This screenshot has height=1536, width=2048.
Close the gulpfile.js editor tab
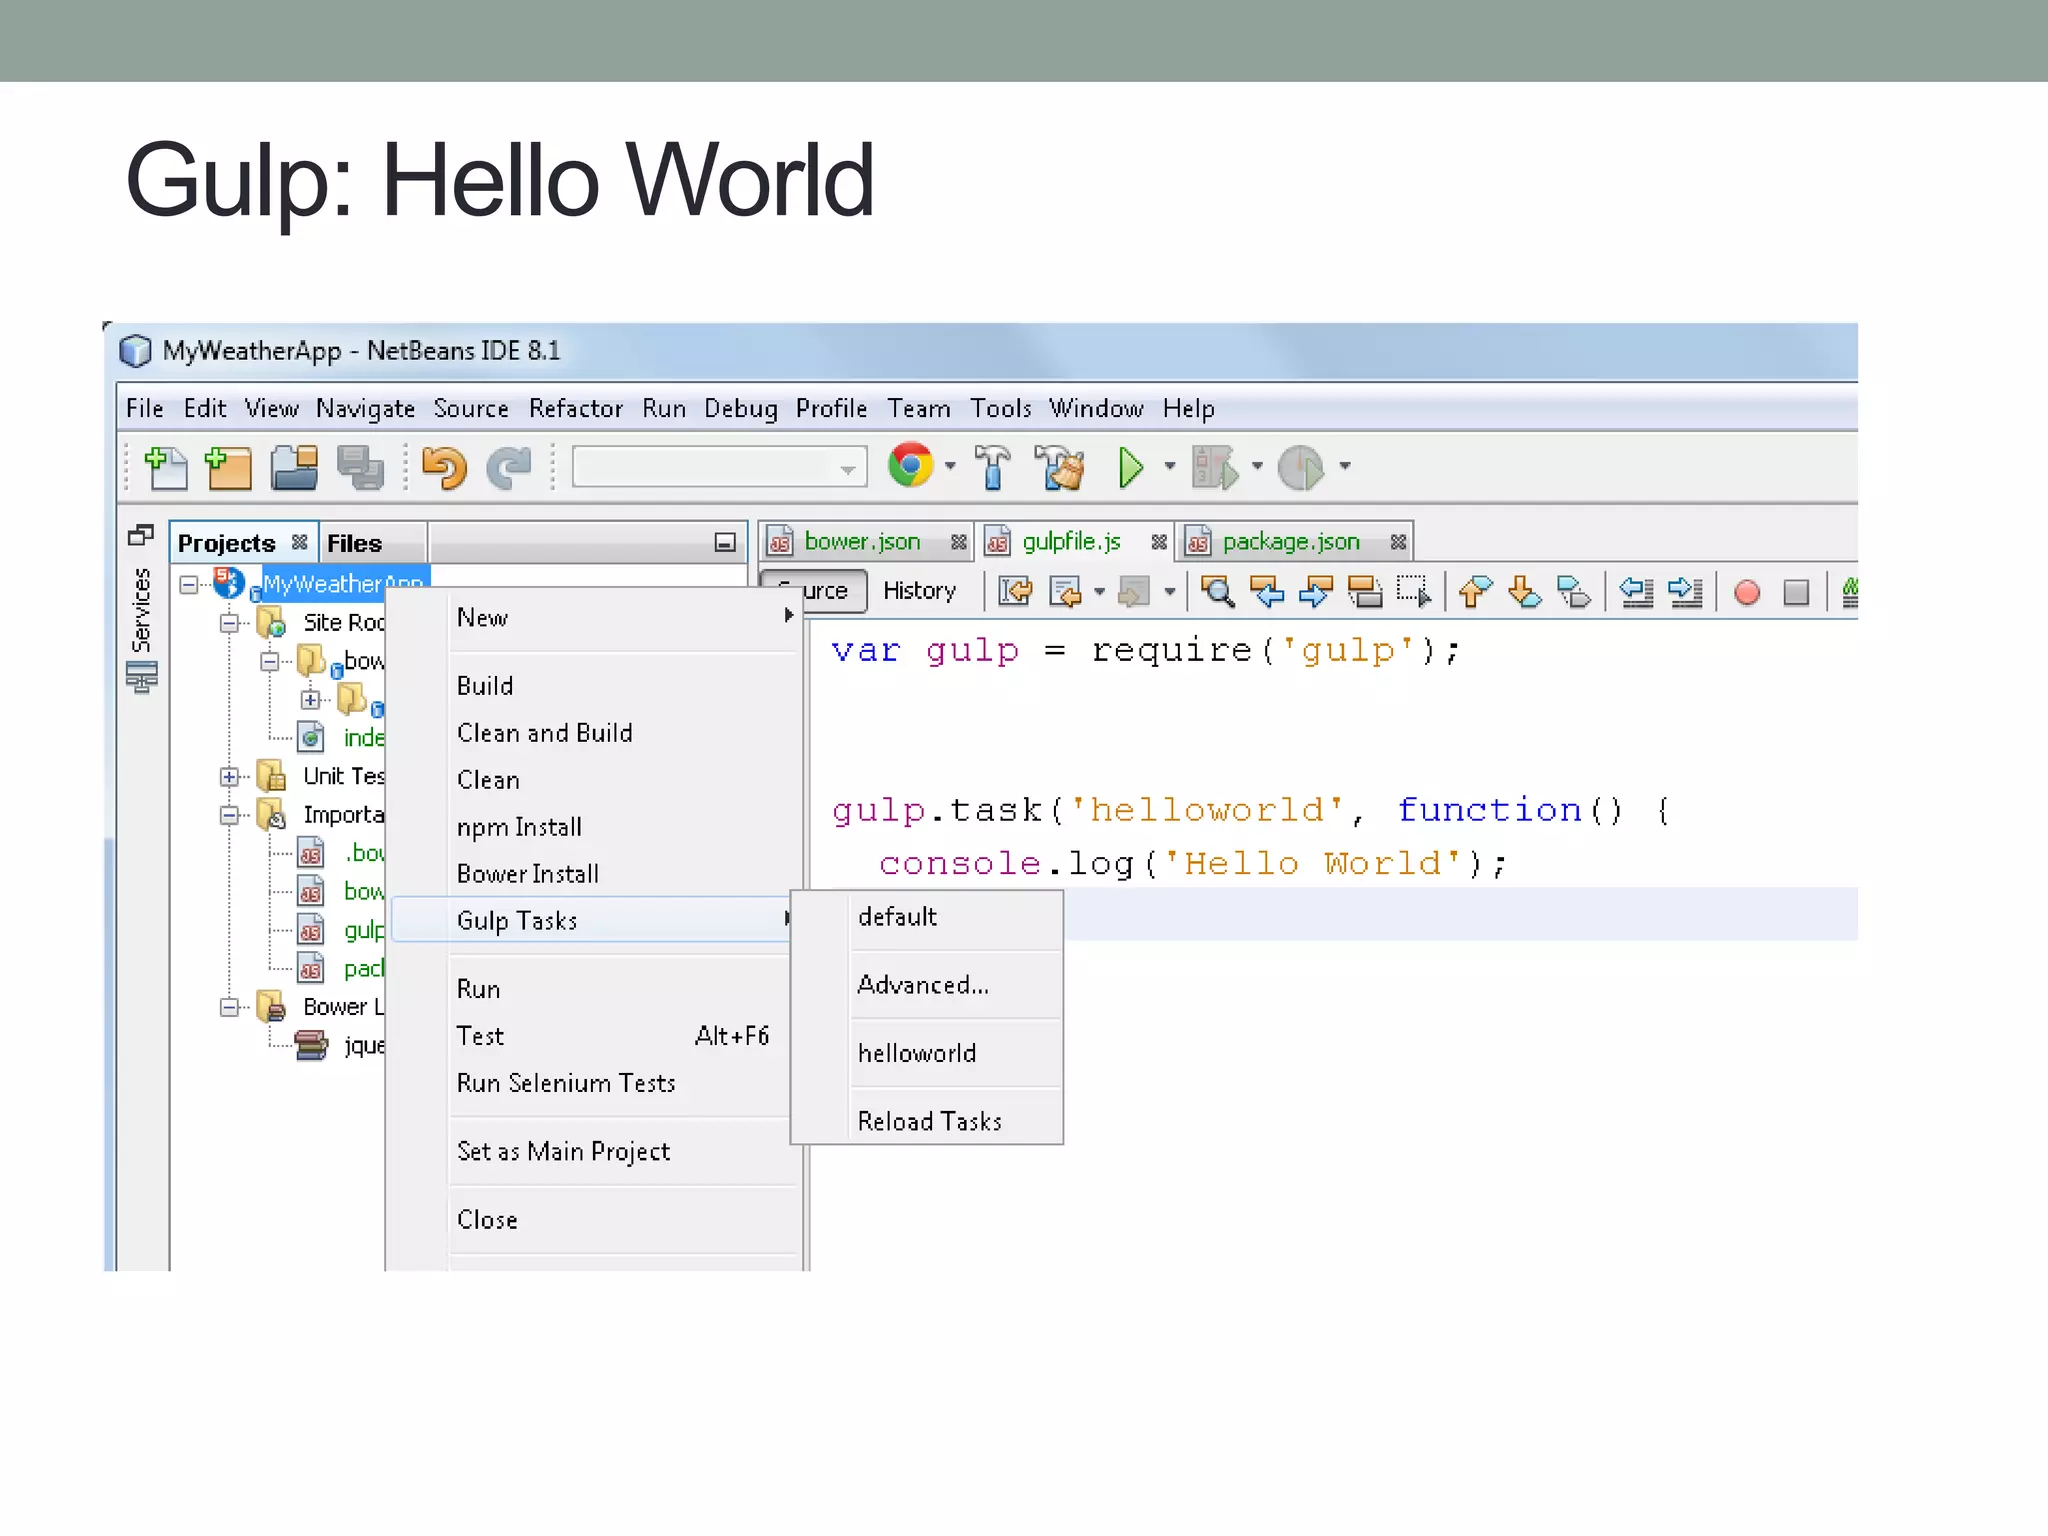(x=1158, y=542)
